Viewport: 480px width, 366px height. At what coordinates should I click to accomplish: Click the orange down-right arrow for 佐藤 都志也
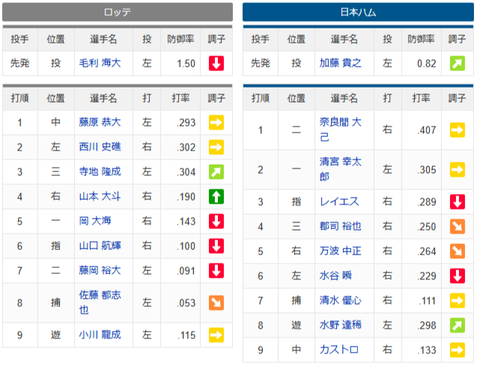[x=216, y=303]
